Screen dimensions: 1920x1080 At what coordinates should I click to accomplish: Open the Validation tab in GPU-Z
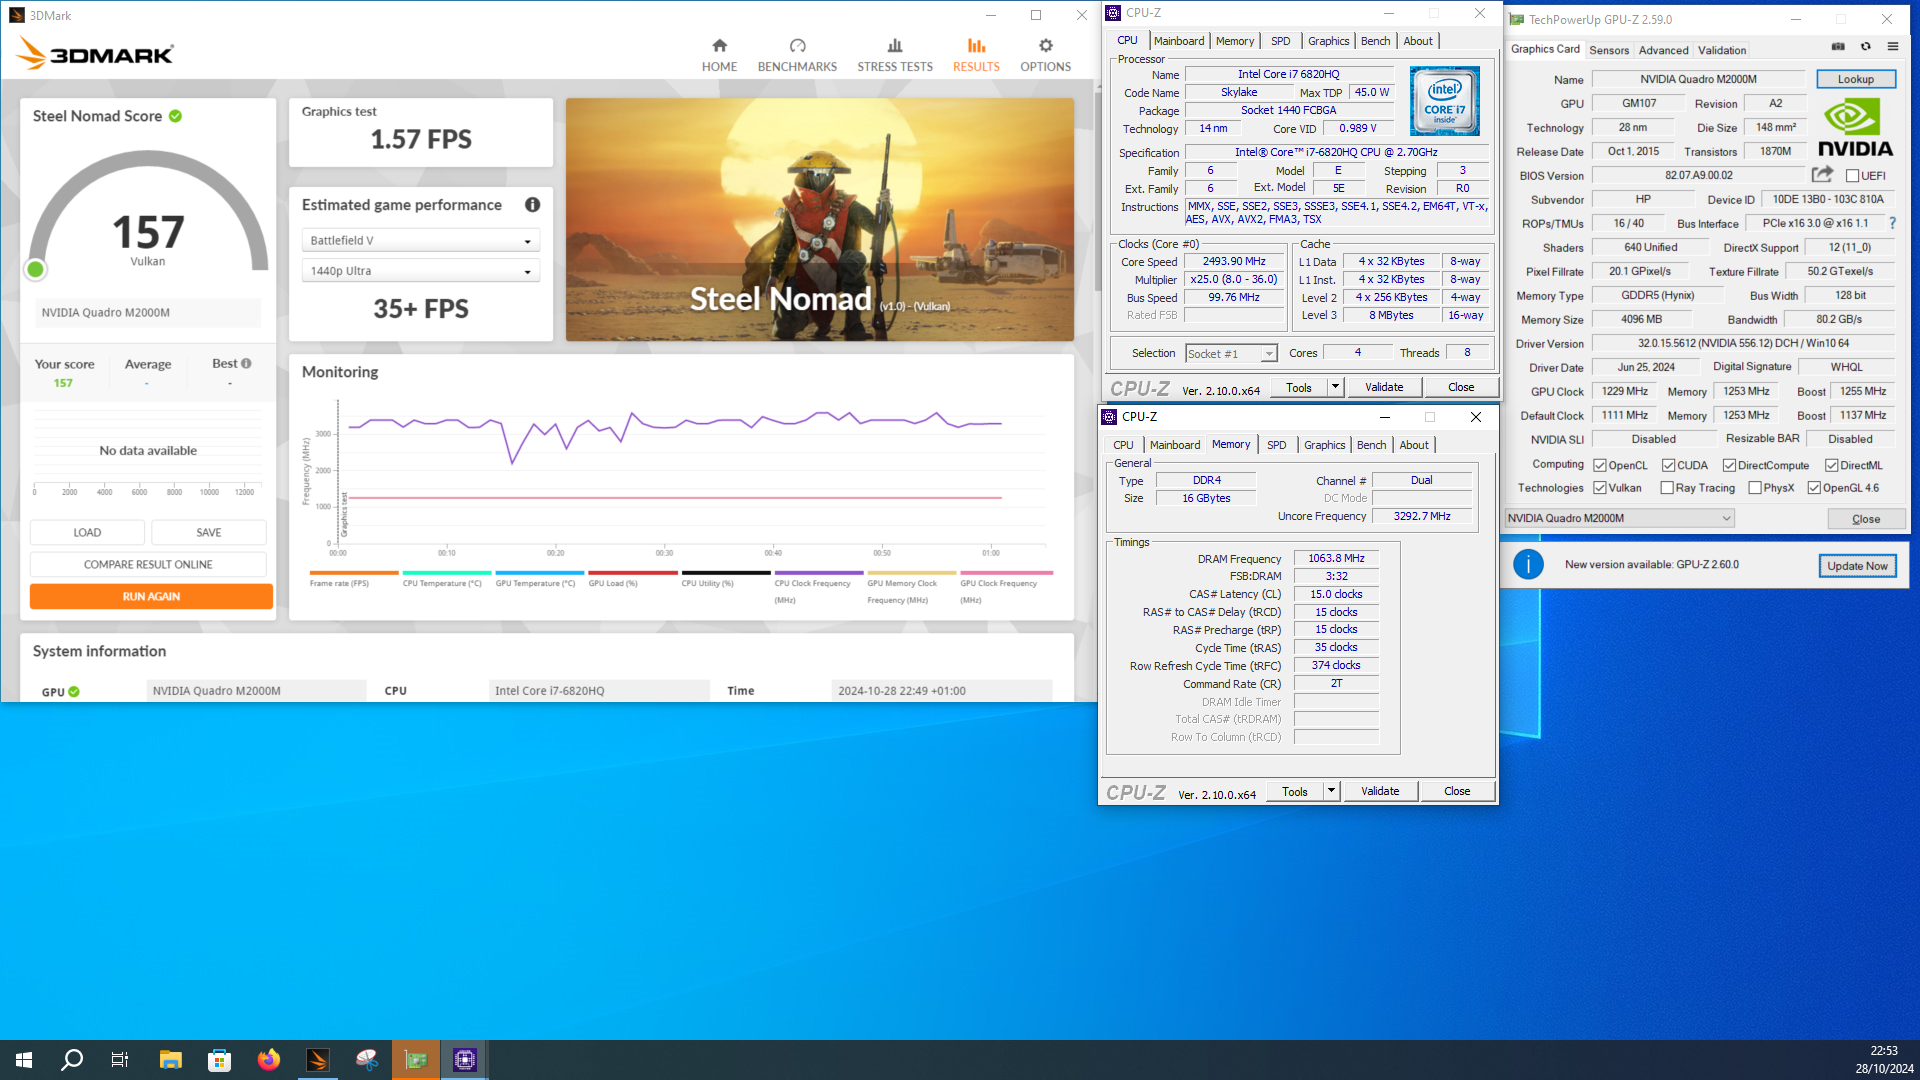point(1722,50)
